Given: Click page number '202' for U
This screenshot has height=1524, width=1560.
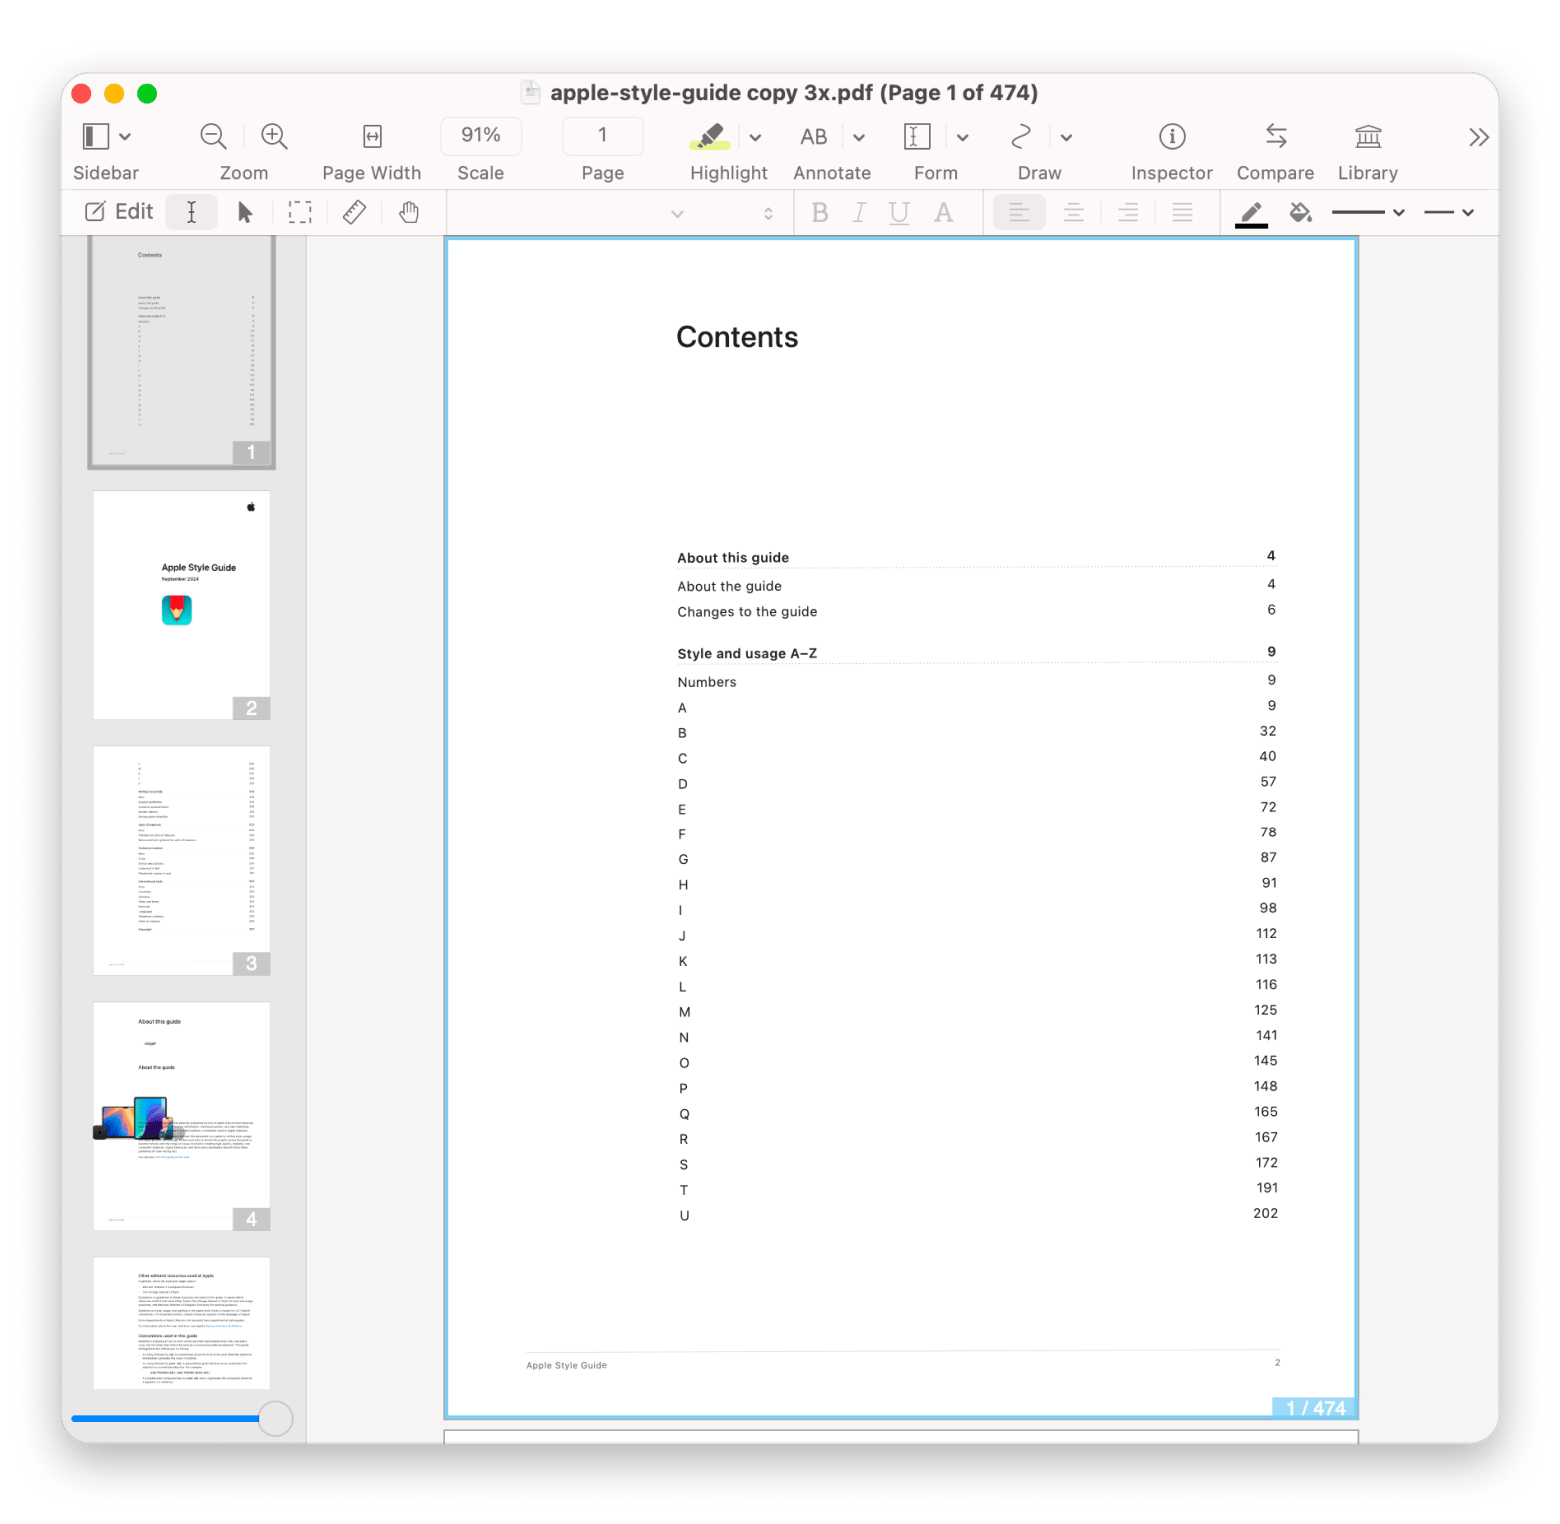Looking at the screenshot, I should pos(1265,1213).
